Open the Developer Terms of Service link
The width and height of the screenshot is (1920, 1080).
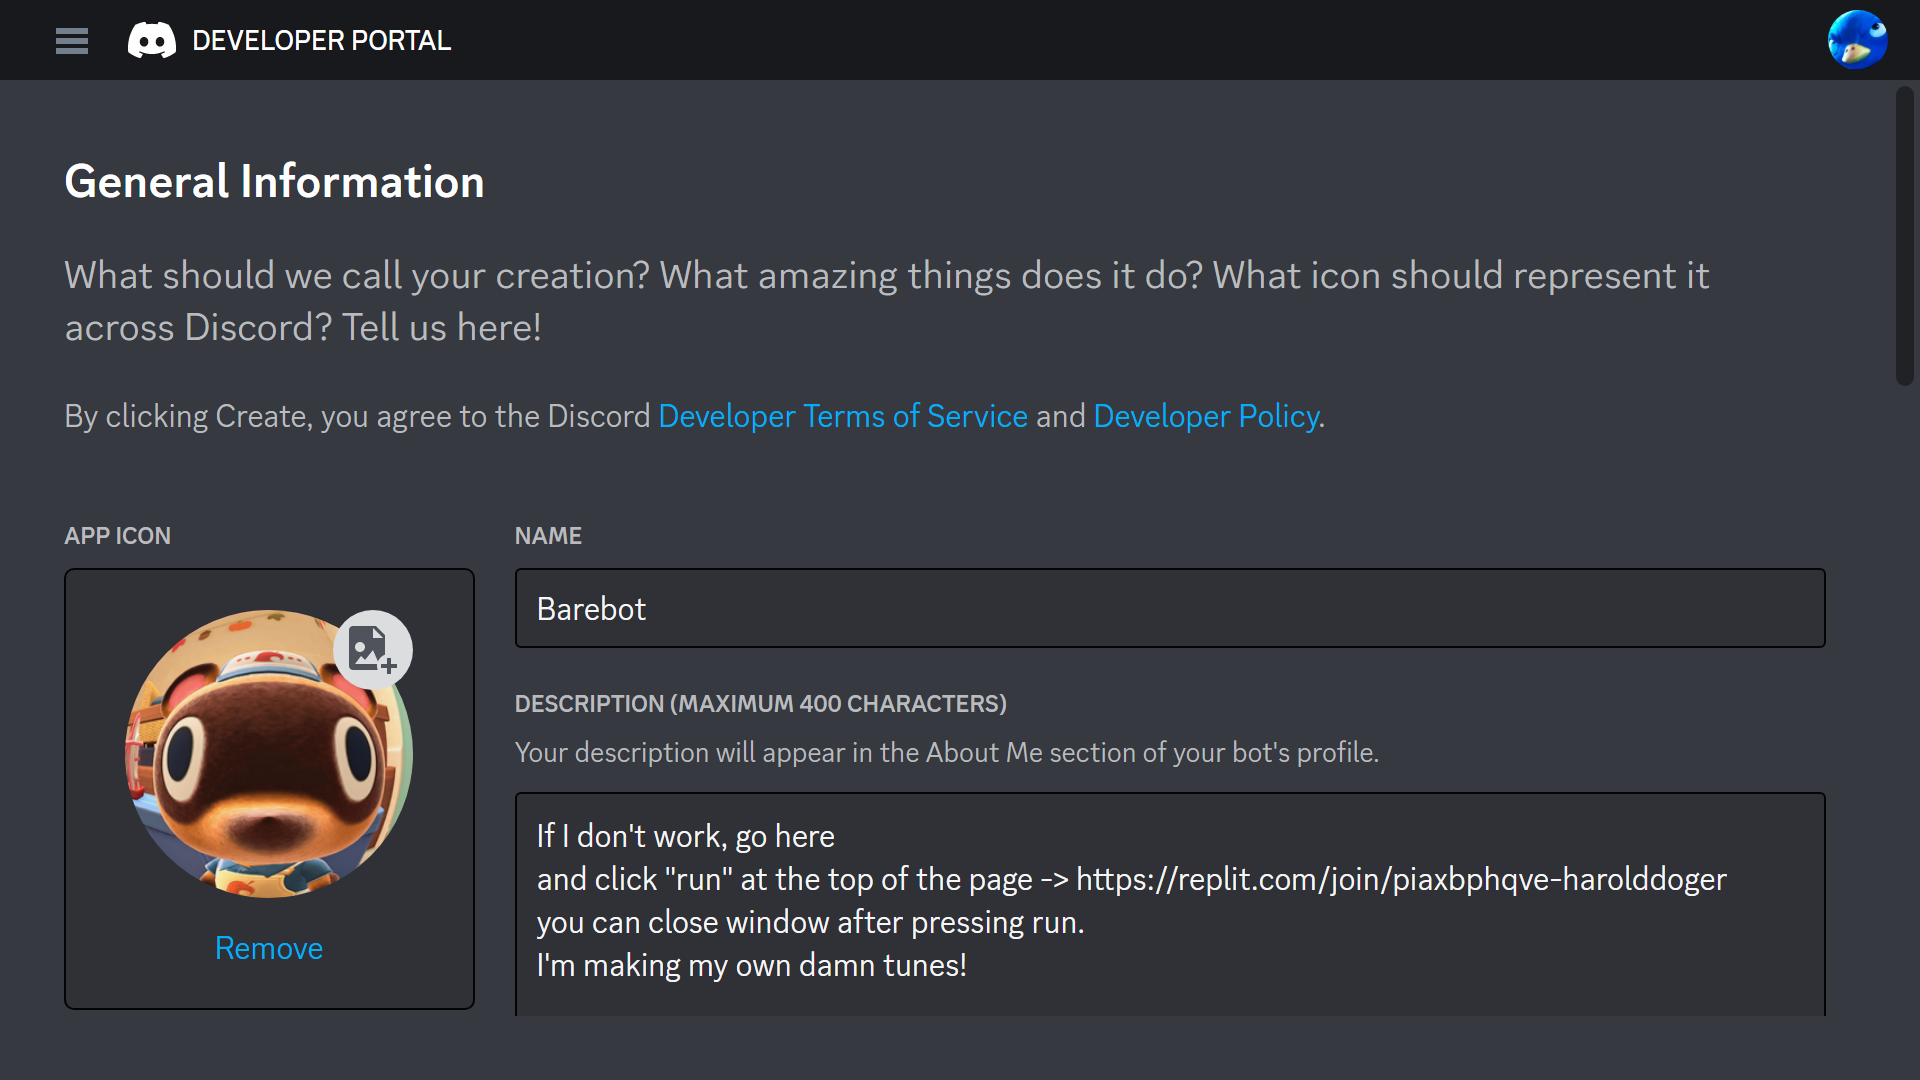coord(843,416)
